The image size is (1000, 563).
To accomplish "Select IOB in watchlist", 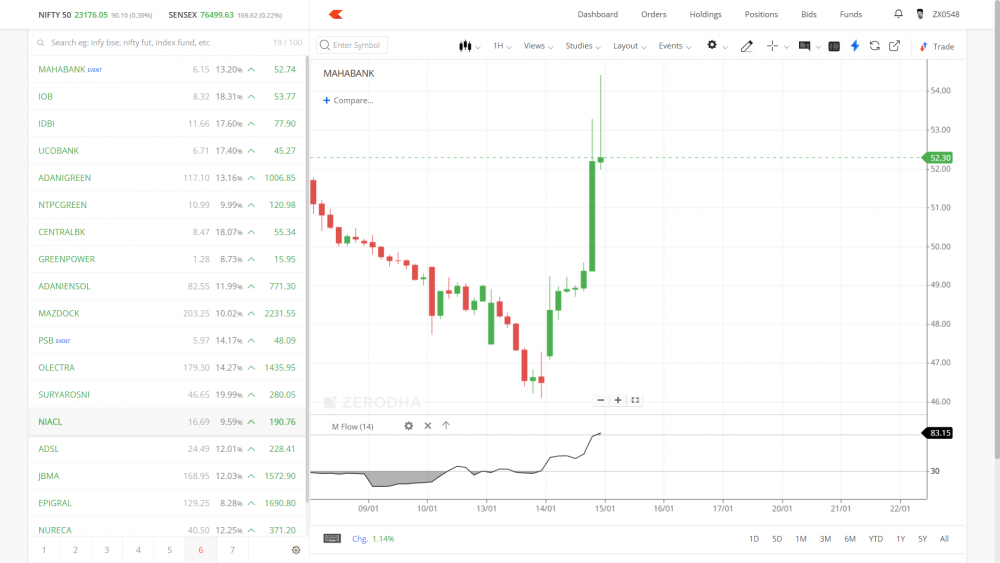I will click(x=167, y=96).
